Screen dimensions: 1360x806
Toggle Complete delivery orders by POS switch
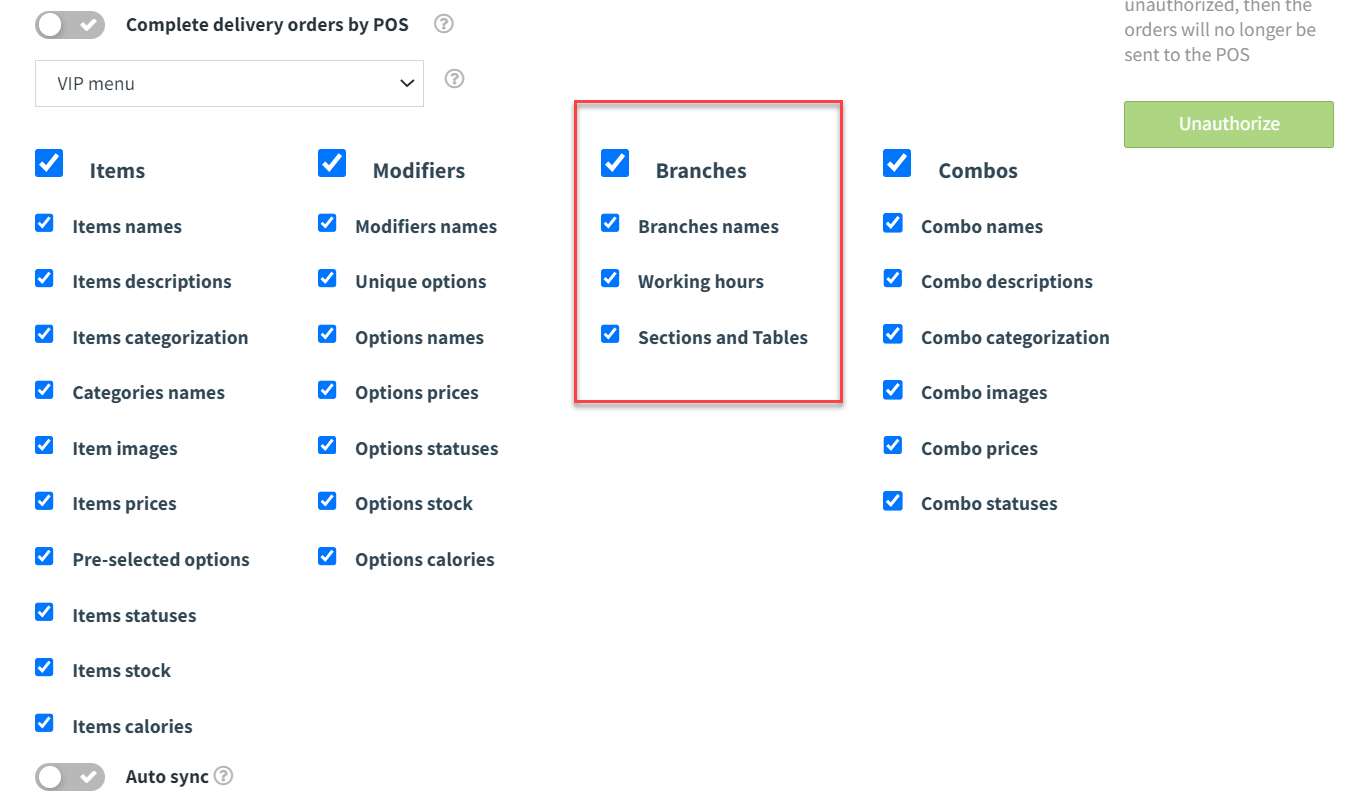[x=70, y=25]
